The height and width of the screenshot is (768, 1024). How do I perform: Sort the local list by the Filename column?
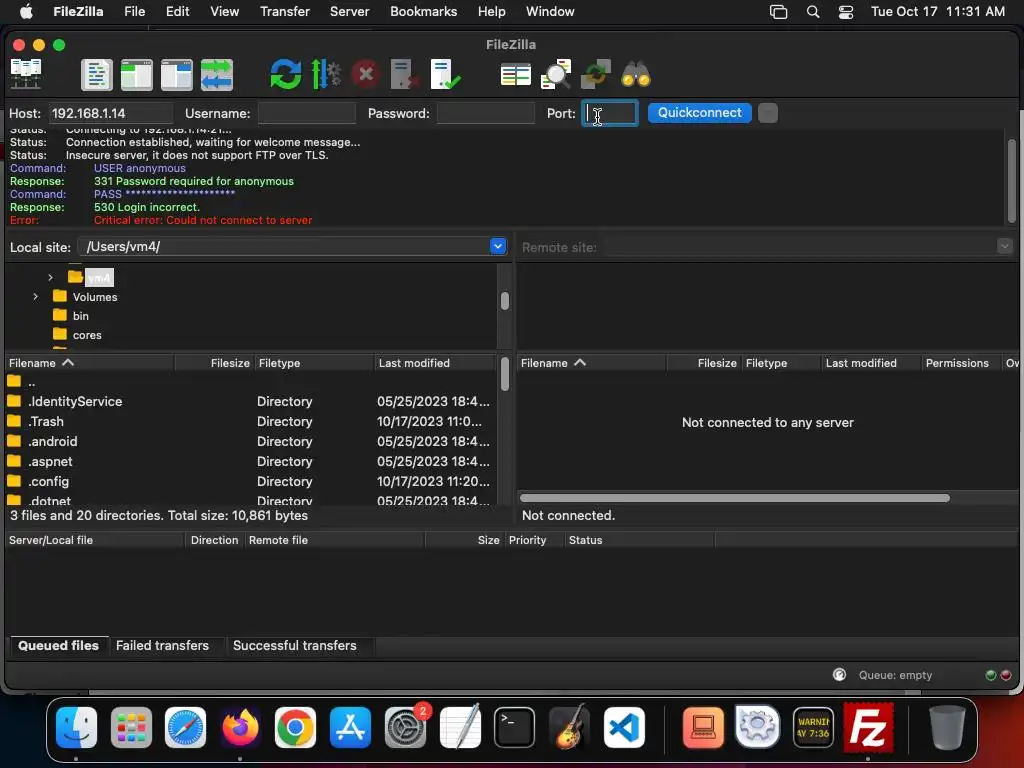click(89, 363)
